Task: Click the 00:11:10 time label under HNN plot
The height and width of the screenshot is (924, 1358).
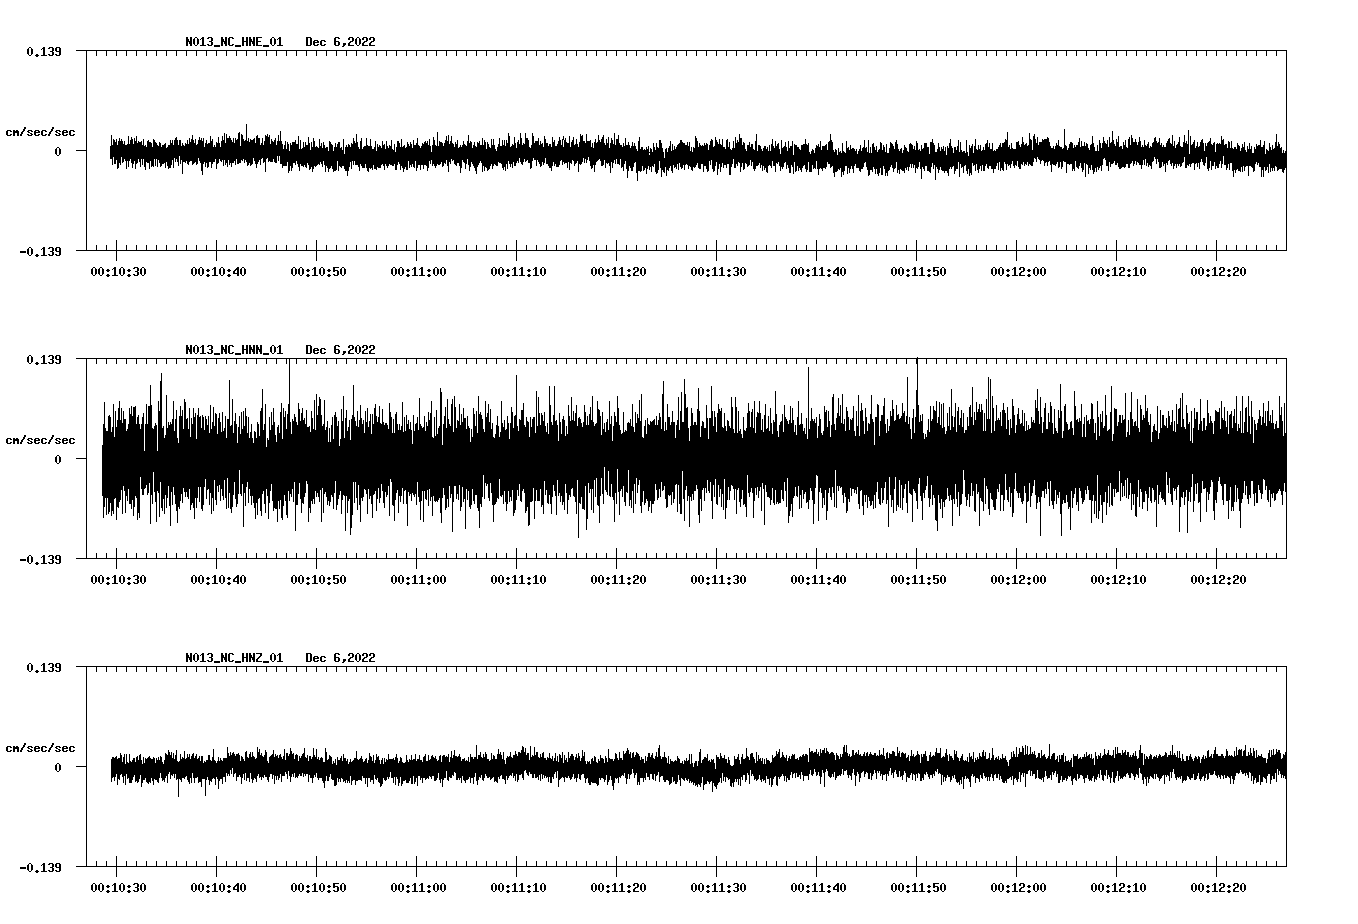Action: [x=518, y=579]
